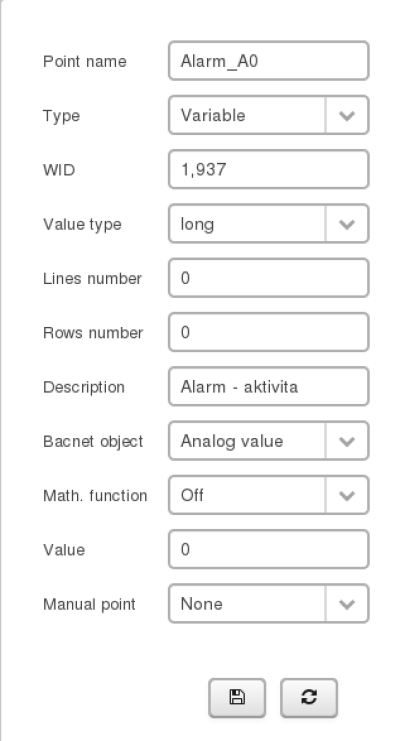
Task: Open the Off math function selector
Action: point(269,495)
